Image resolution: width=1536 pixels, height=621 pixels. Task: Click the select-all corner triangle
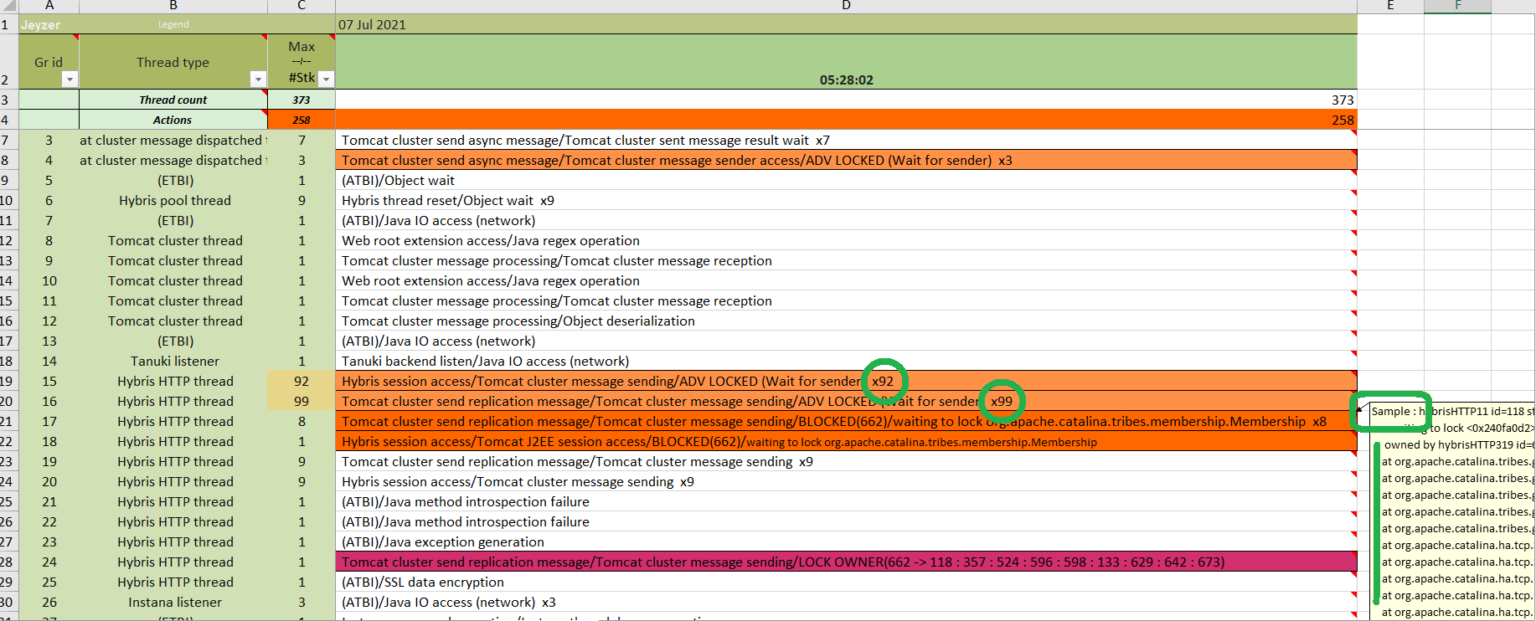[9, 6]
